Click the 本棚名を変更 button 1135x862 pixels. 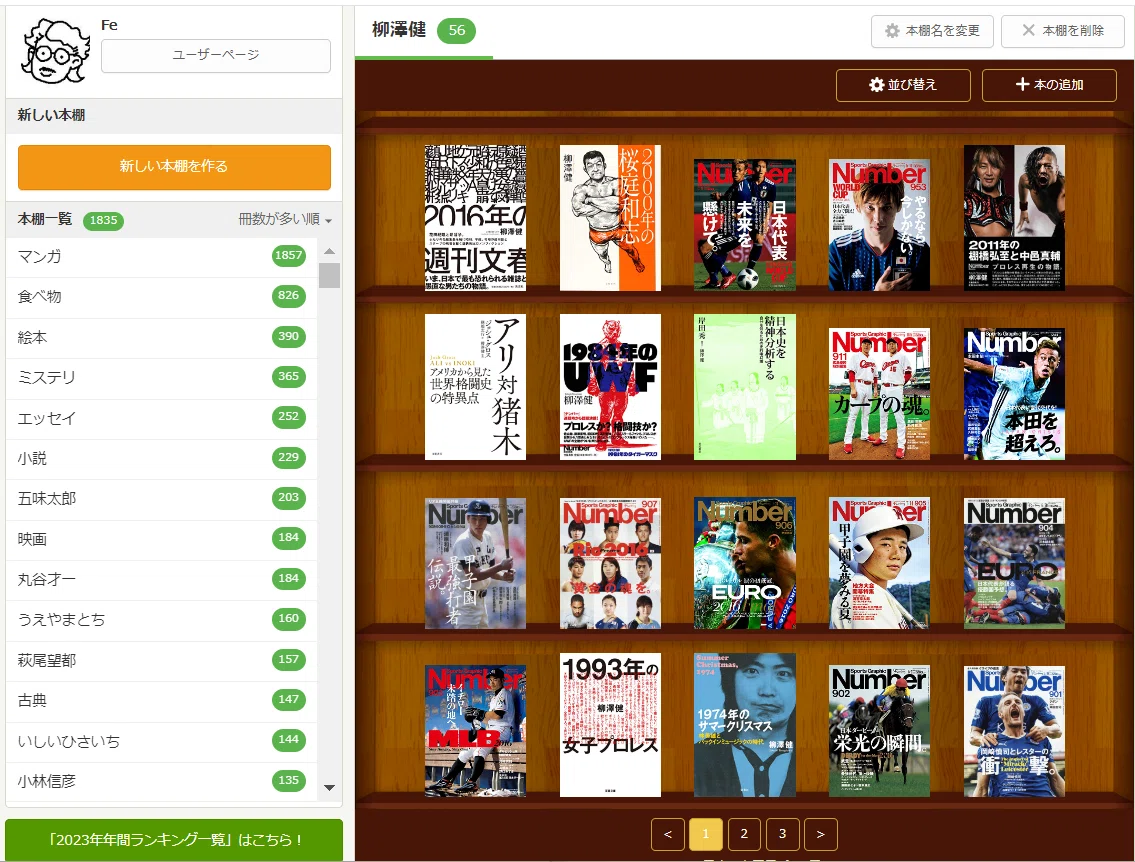point(932,31)
